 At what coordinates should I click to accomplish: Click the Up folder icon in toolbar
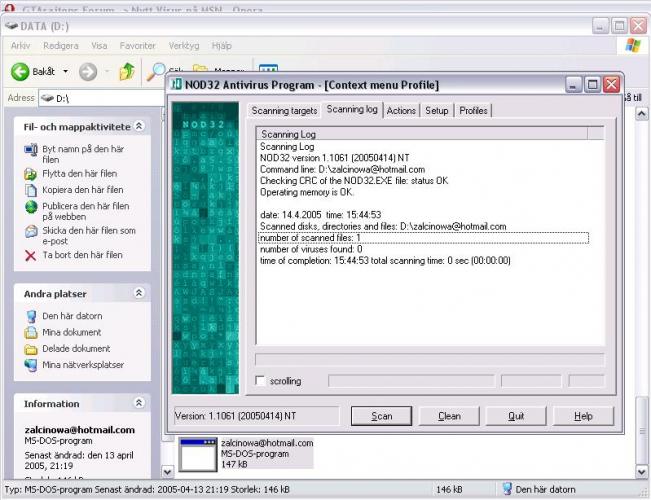[x=127, y=72]
